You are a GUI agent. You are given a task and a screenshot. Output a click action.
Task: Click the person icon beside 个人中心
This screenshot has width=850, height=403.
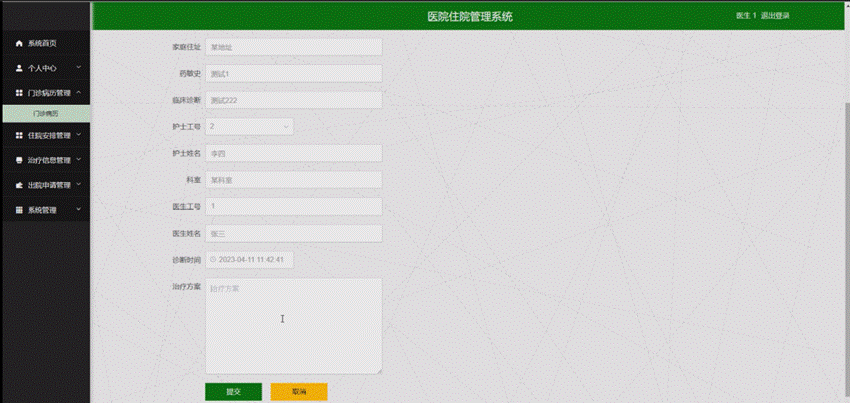(20, 68)
